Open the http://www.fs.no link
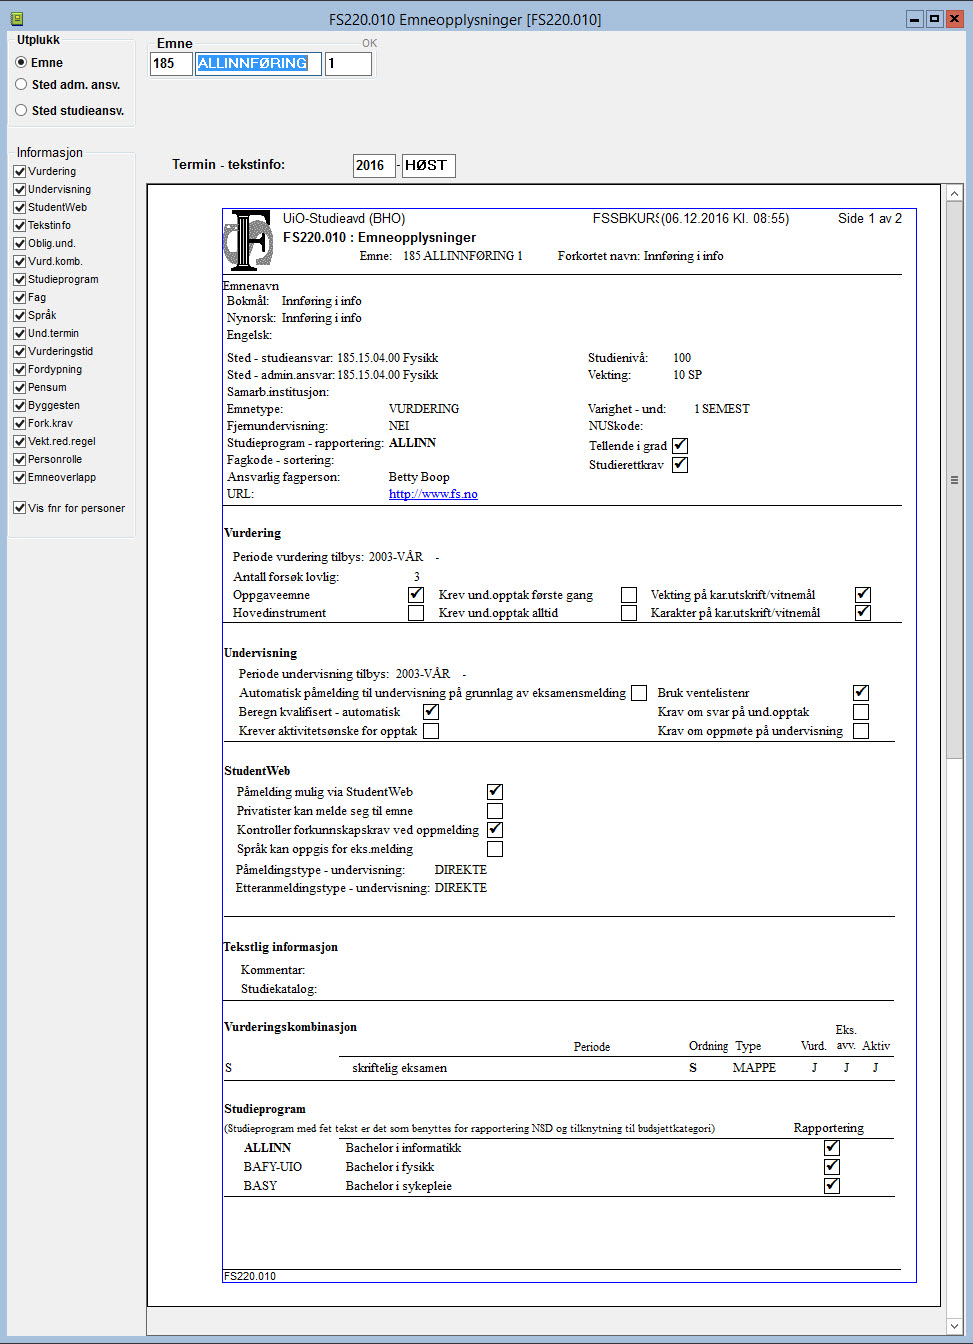Screen dimensions: 973x1344 click(433, 494)
